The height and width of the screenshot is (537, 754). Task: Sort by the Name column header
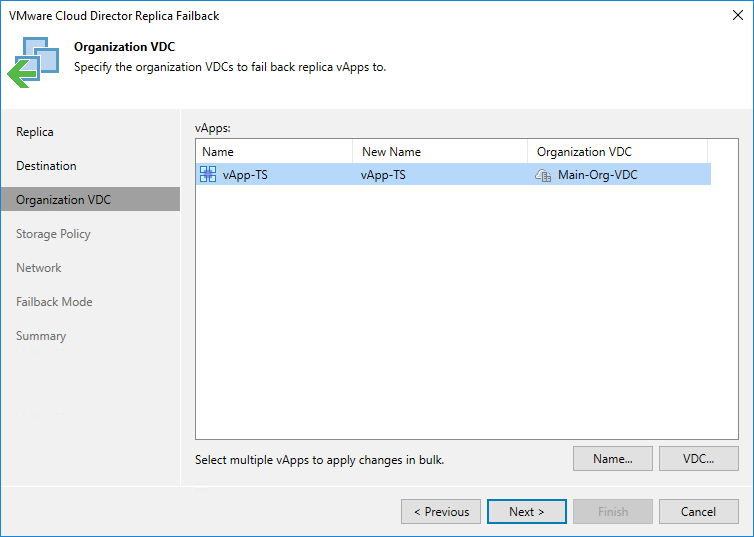pyautogui.click(x=275, y=152)
